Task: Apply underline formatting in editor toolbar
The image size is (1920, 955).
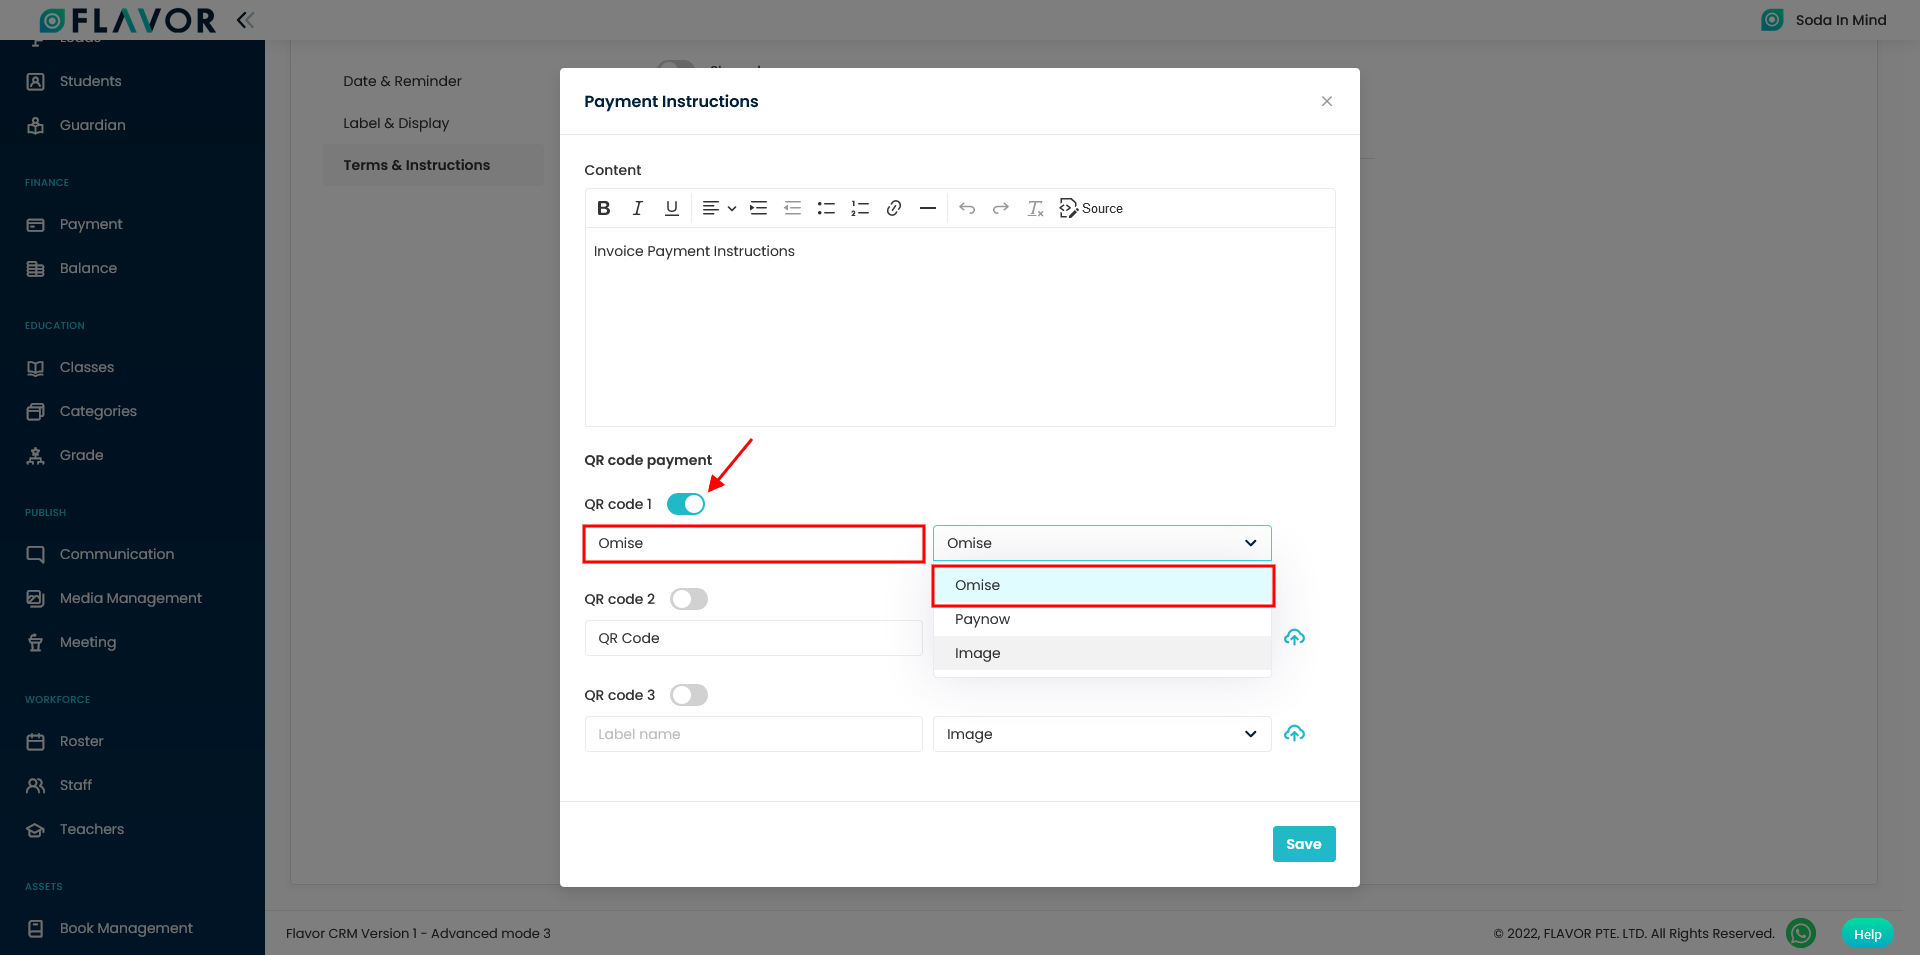Action: [x=671, y=208]
